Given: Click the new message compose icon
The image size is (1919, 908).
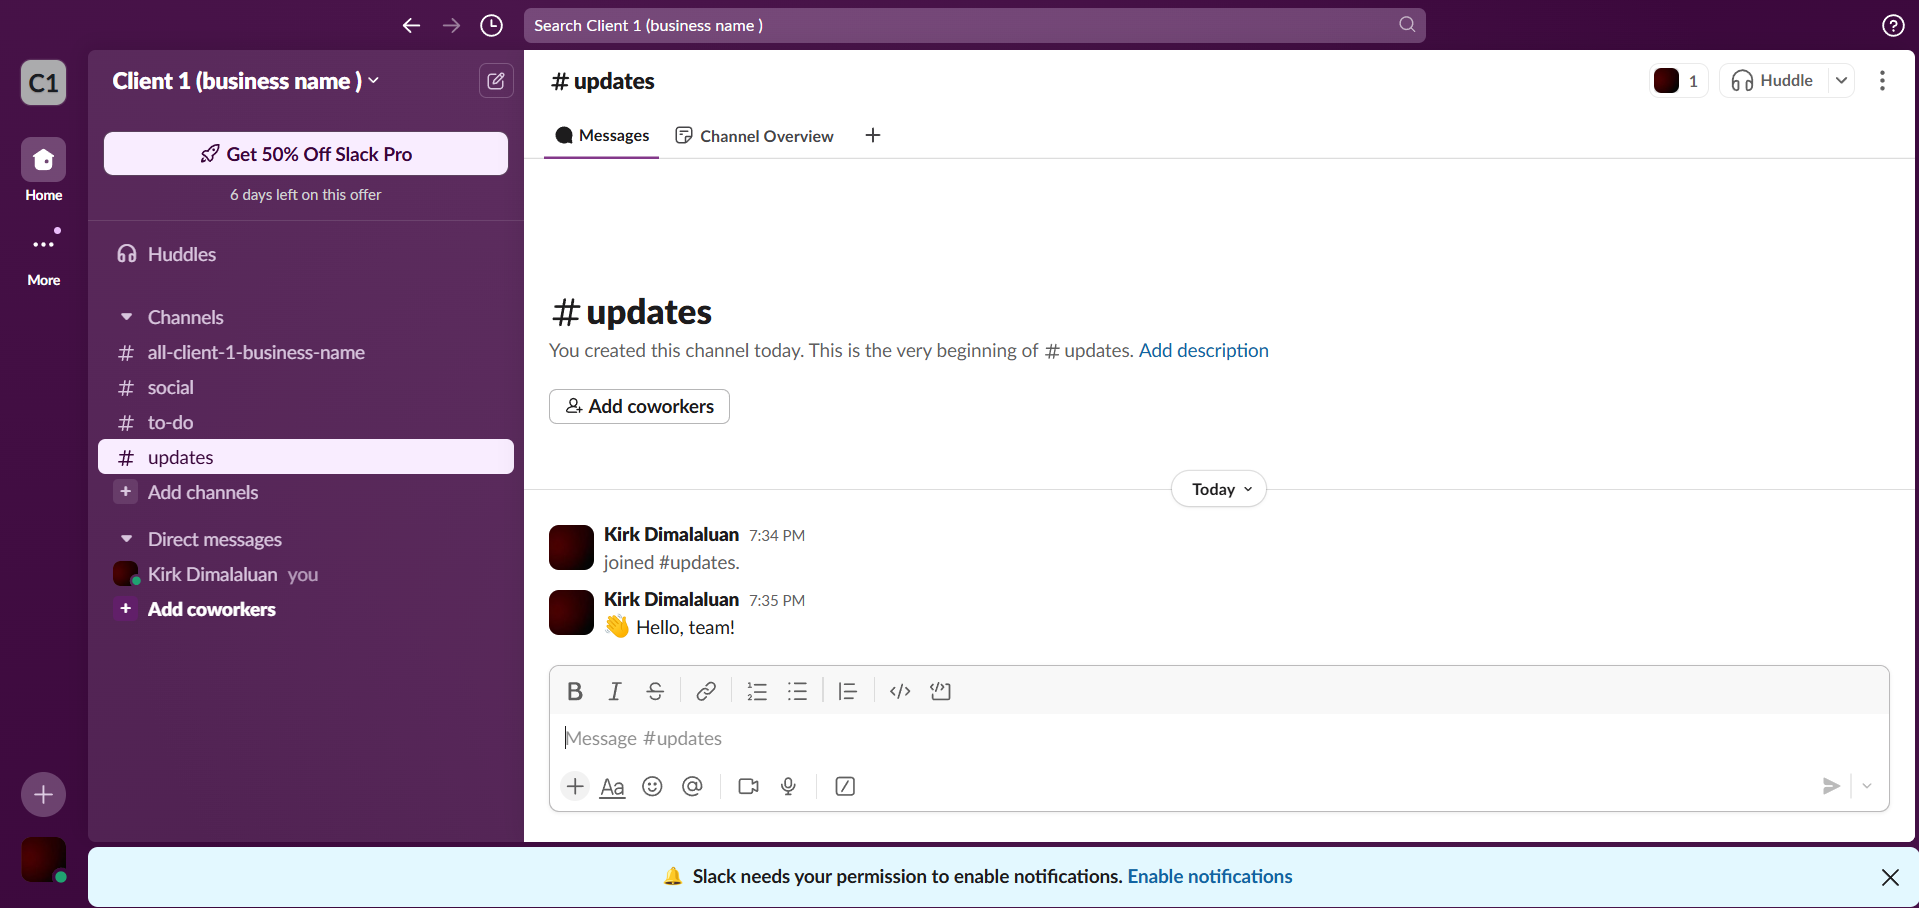Looking at the screenshot, I should [x=496, y=81].
